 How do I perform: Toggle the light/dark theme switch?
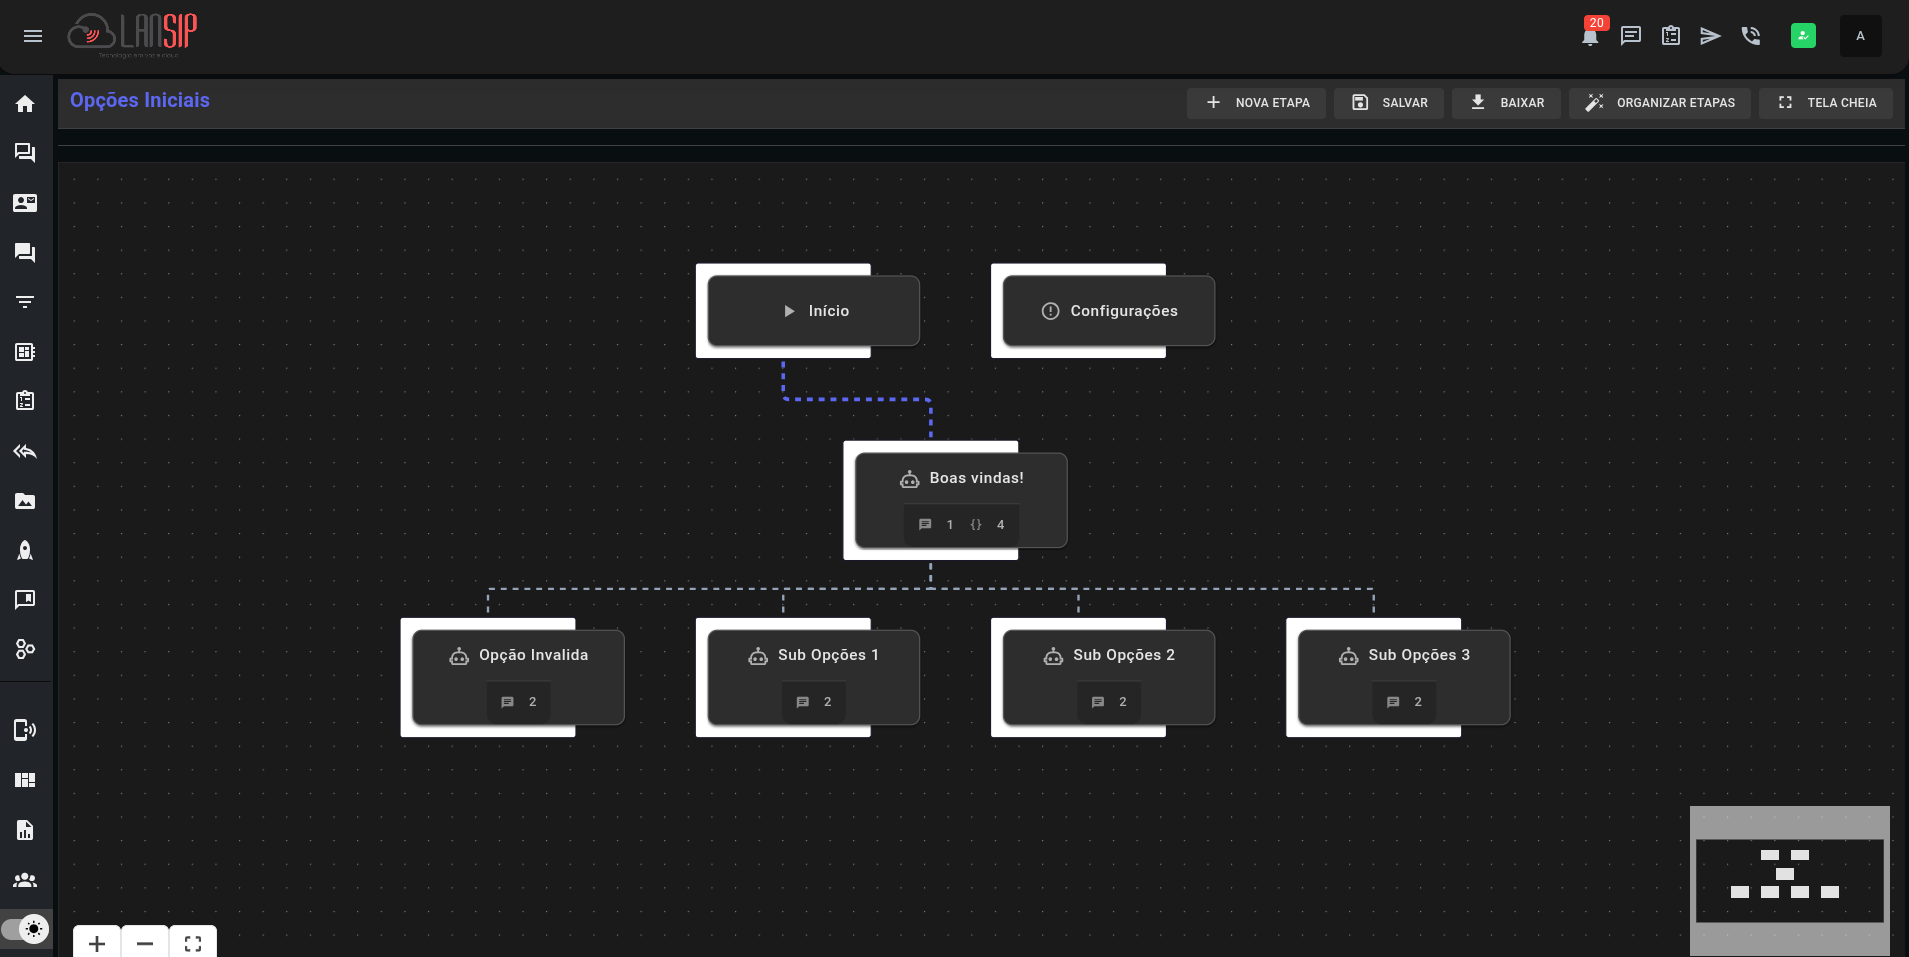(27, 929)
